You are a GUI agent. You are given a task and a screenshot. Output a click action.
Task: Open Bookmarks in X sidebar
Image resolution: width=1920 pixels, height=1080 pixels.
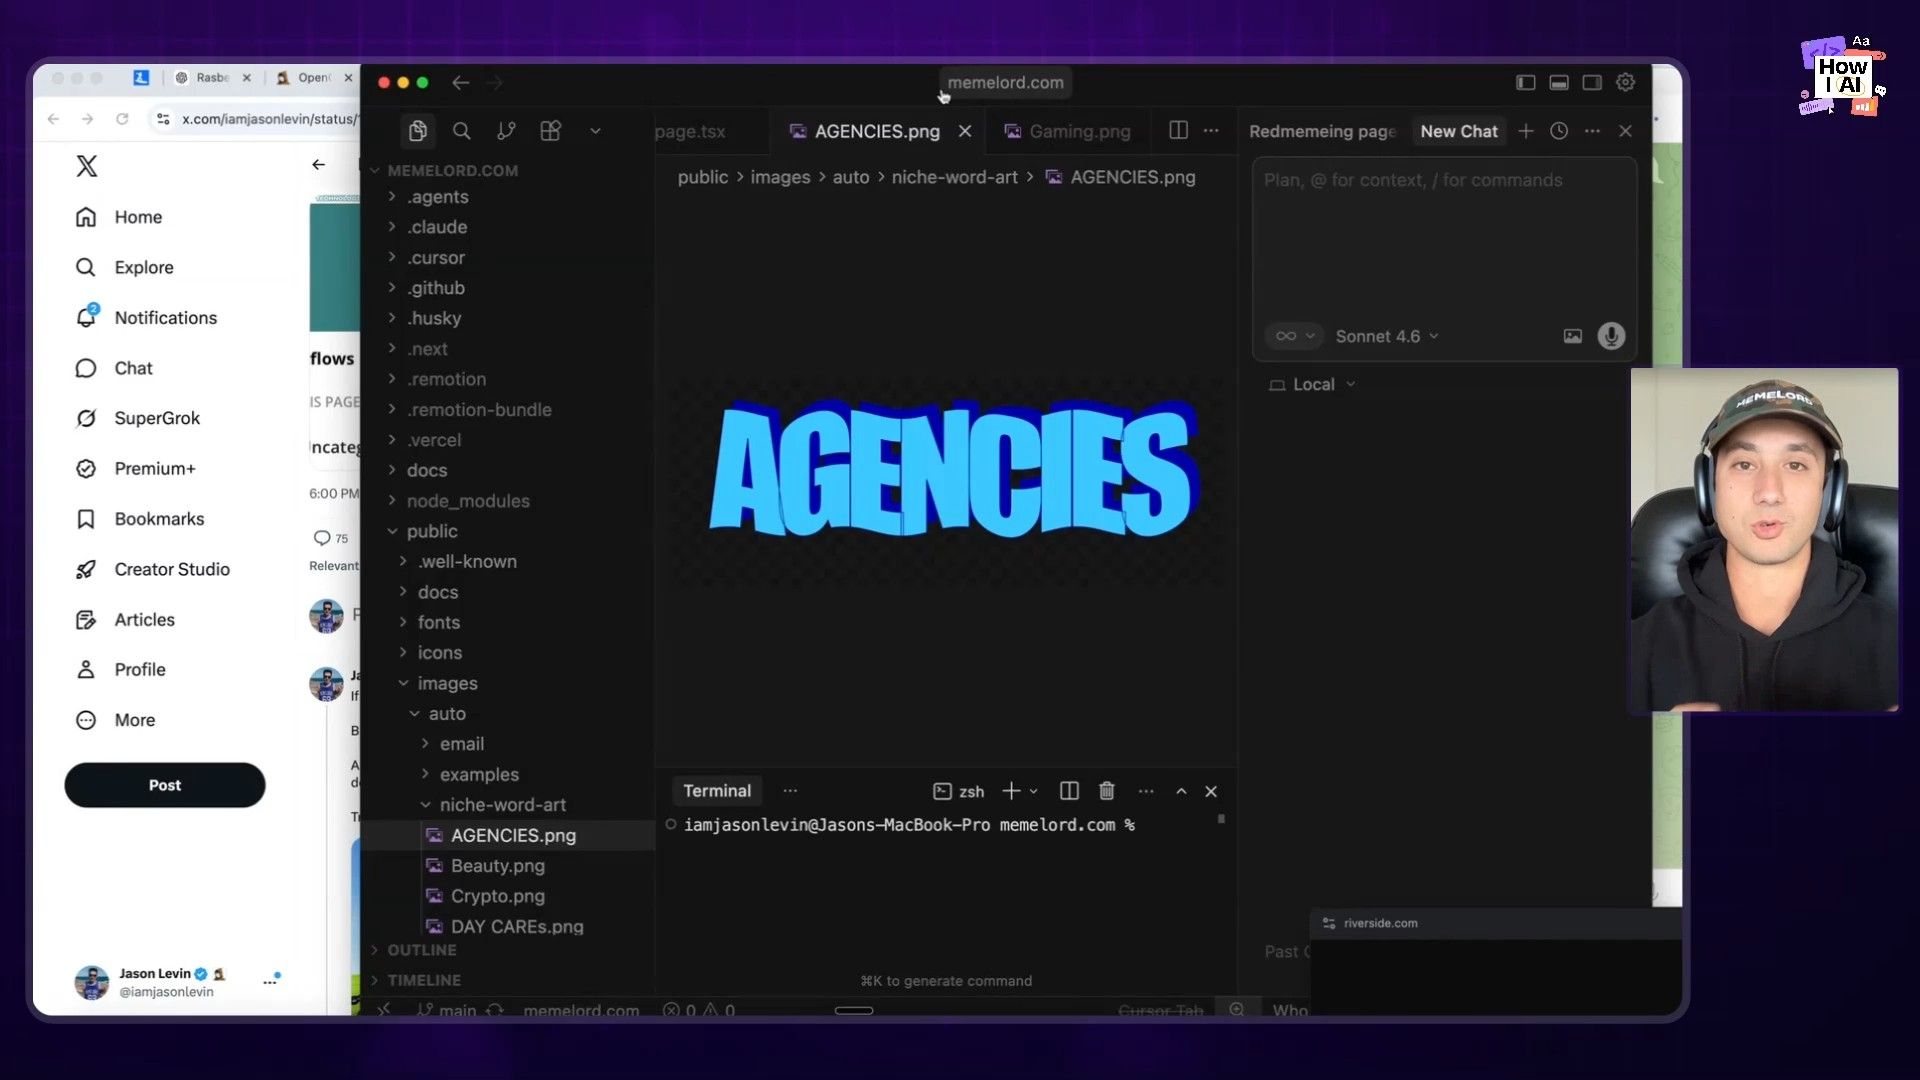pos(140,519)
